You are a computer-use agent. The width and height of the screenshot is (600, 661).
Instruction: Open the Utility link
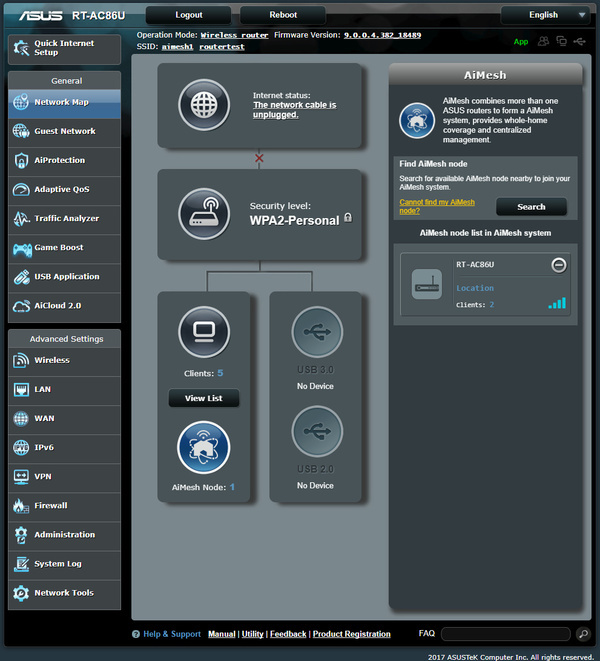tap(252, 634)
